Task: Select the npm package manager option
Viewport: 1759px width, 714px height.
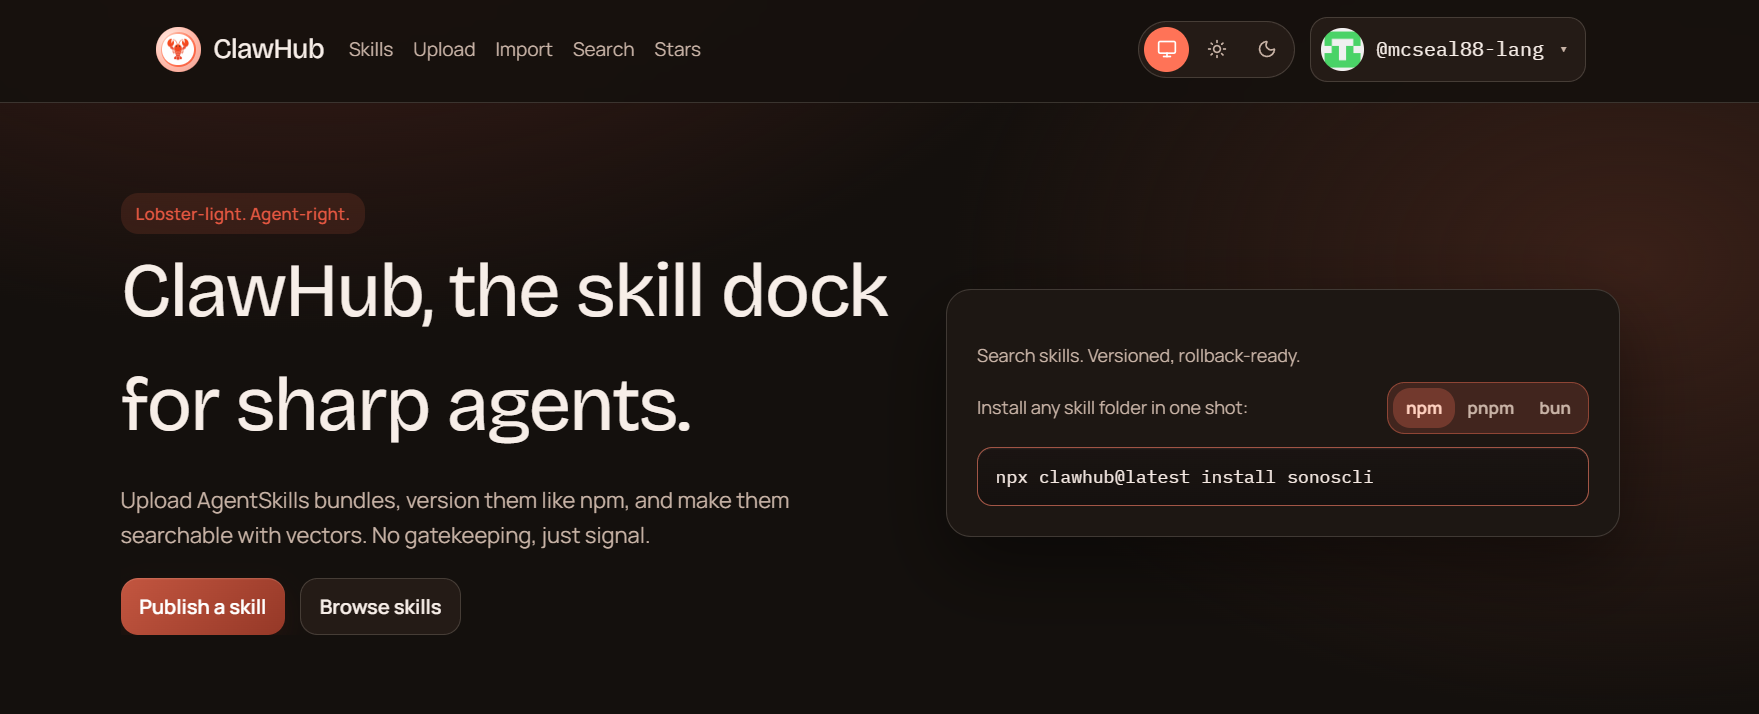Action: coord(1423,408)
